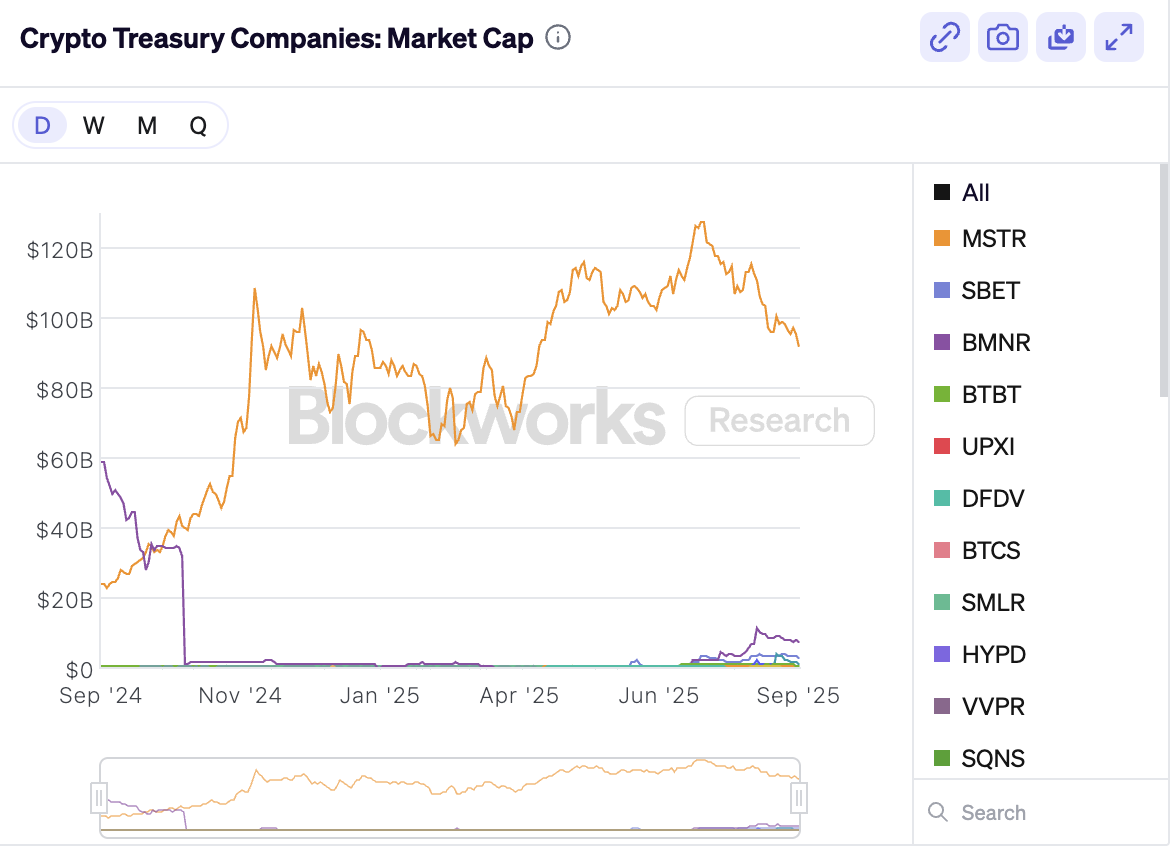1174x850 pixels.
Task: Hide the SBET series in legend
Action: pos(990,291)
